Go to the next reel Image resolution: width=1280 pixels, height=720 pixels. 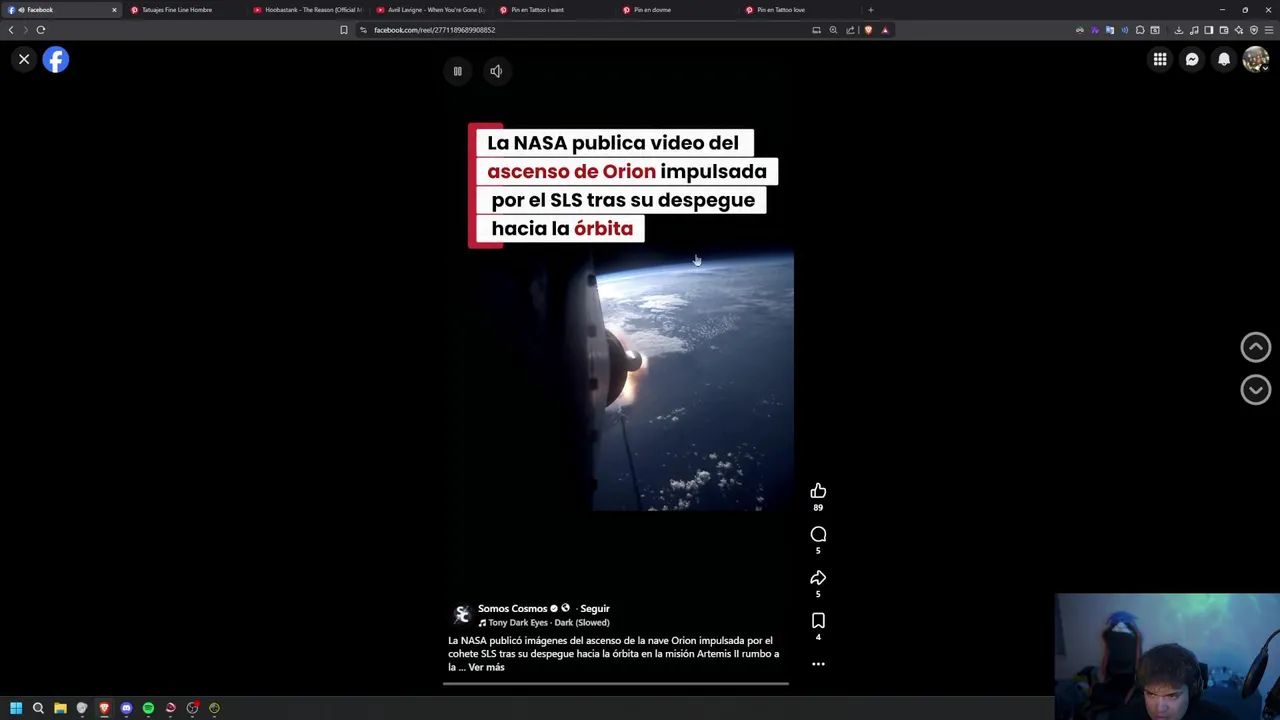[x=1255, y=389]
